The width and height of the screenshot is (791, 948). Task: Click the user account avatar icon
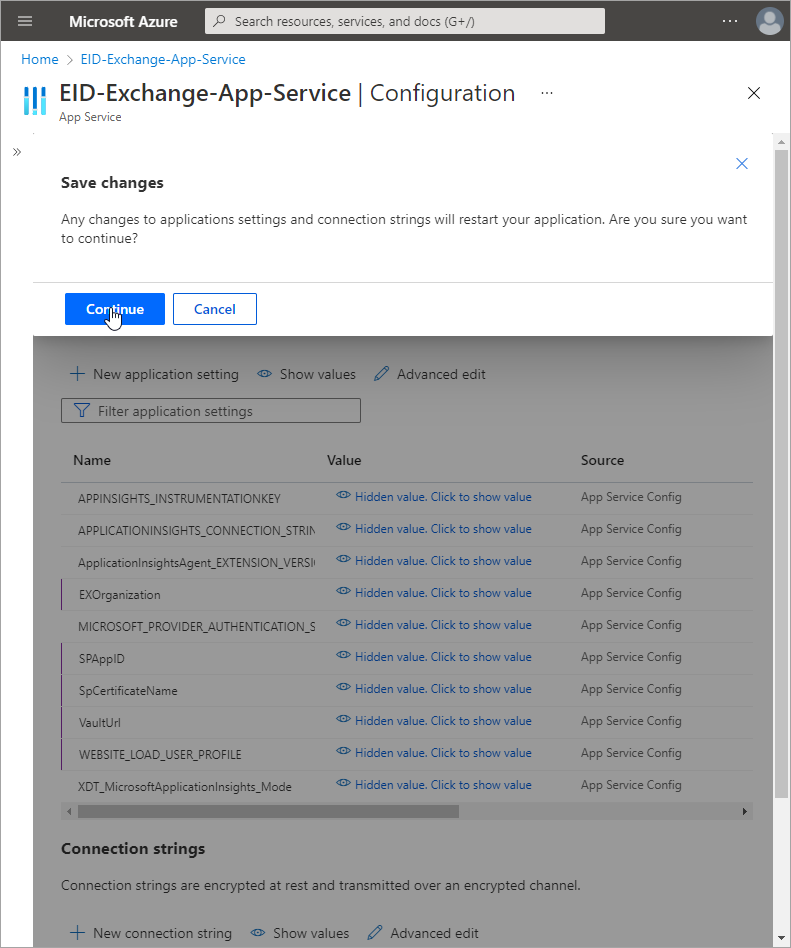[769, 21]
